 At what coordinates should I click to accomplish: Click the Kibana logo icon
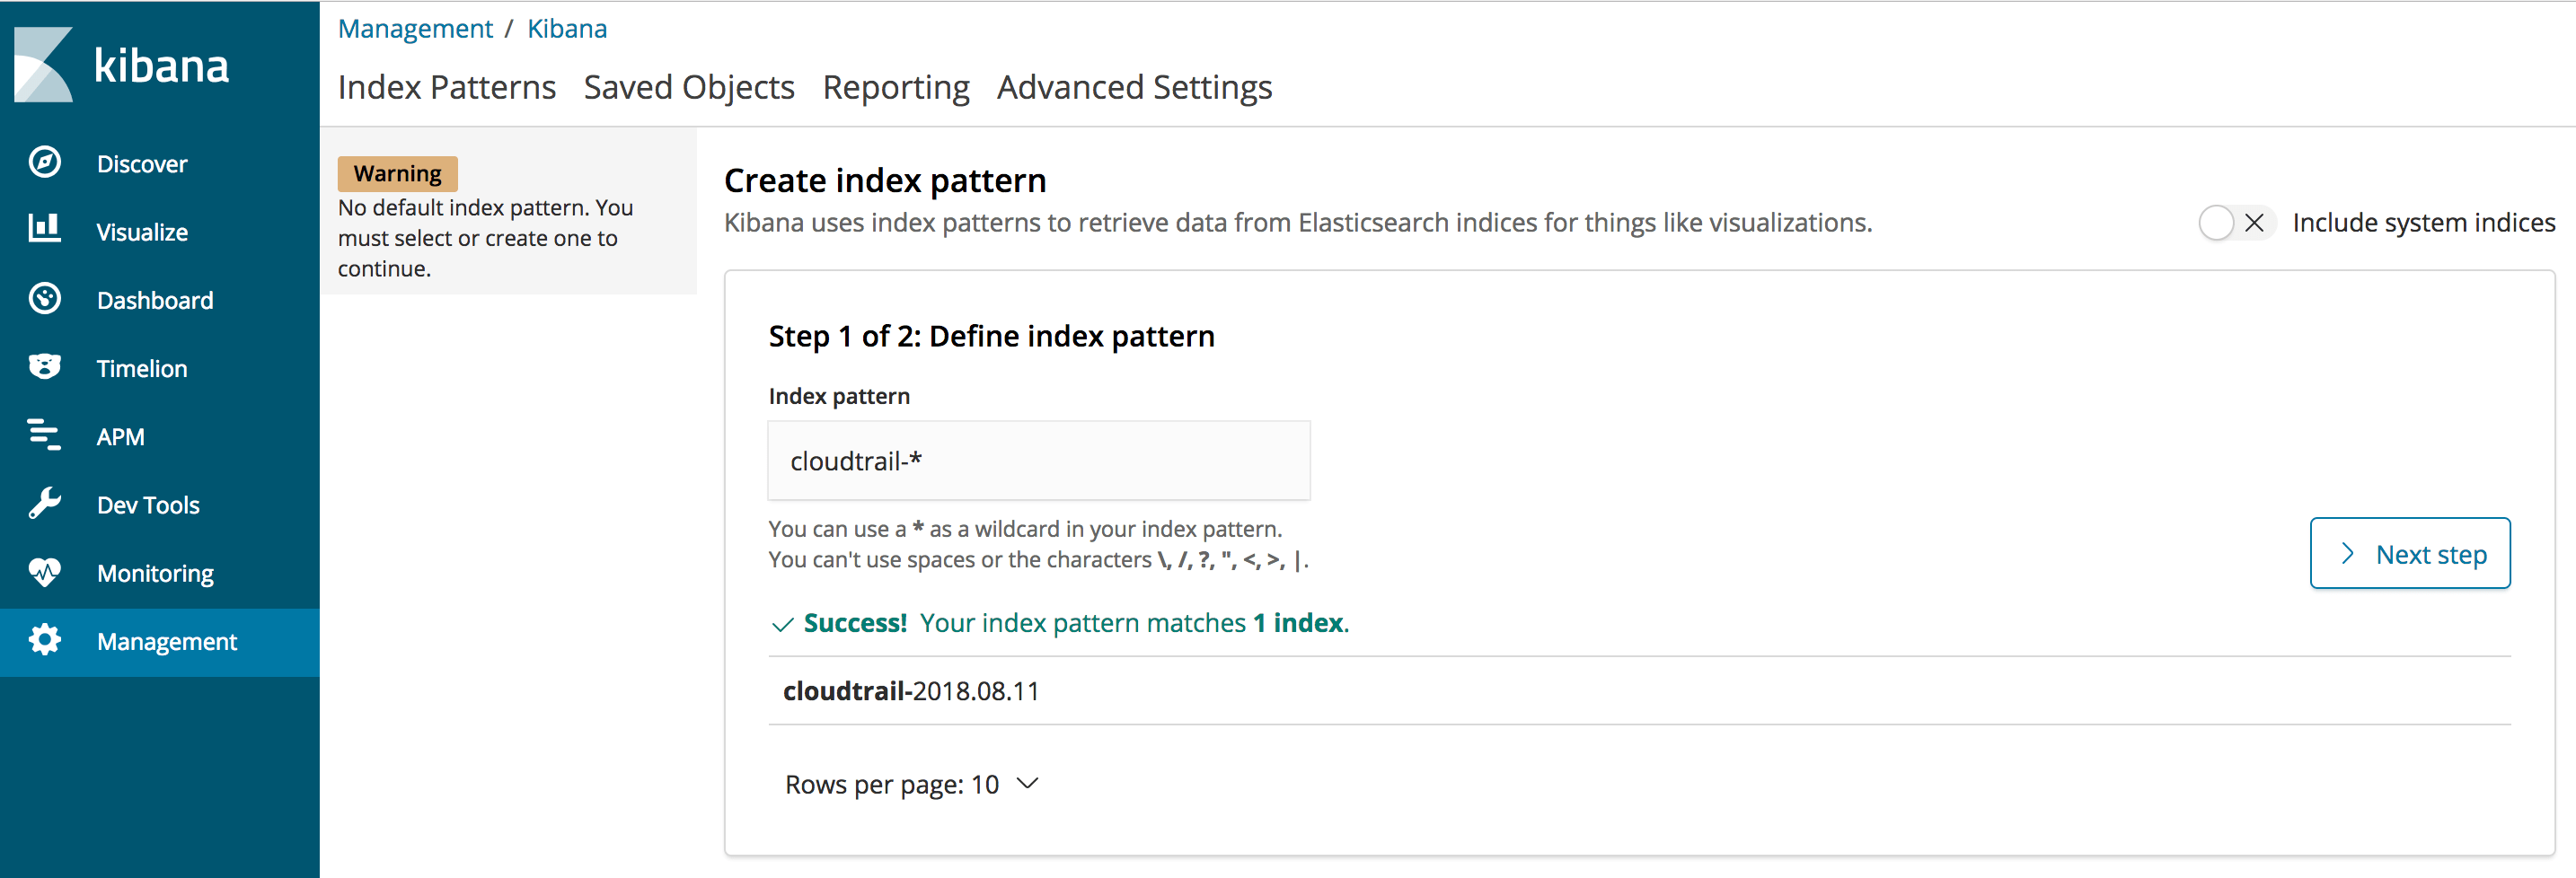tap(44, 65)
